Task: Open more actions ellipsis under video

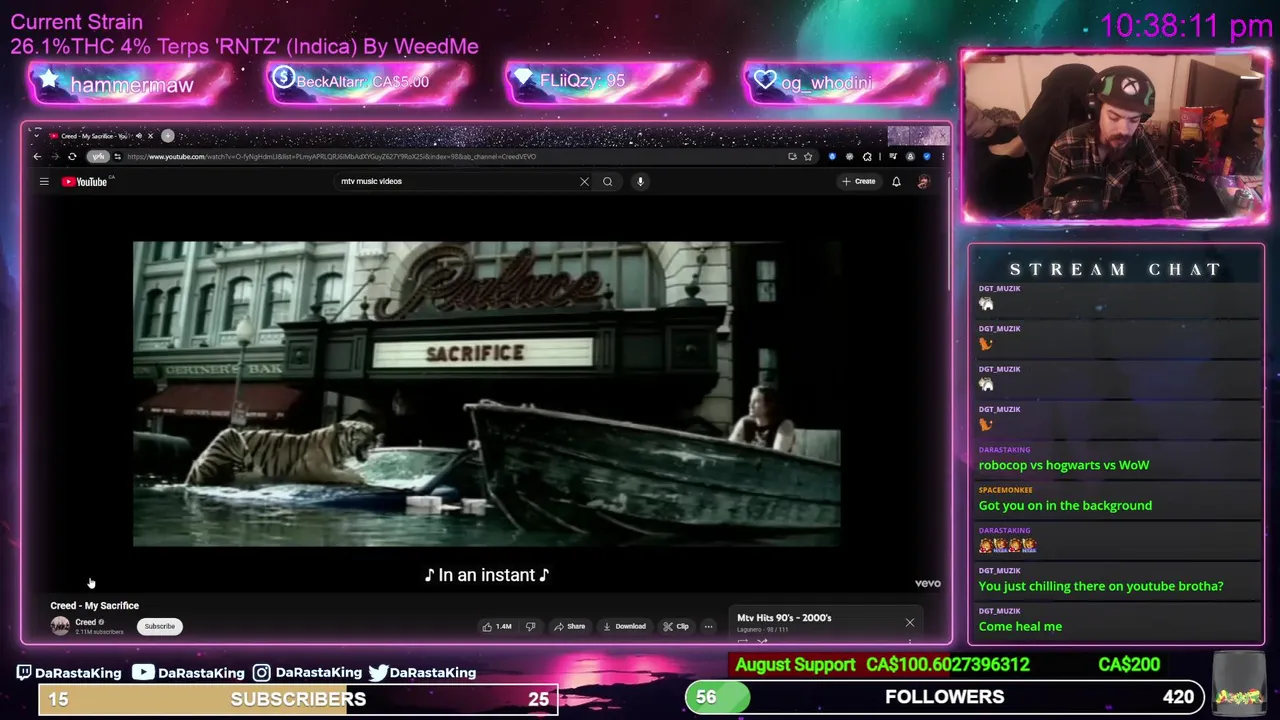Action: pyautogui.click(x=708, y=626)
